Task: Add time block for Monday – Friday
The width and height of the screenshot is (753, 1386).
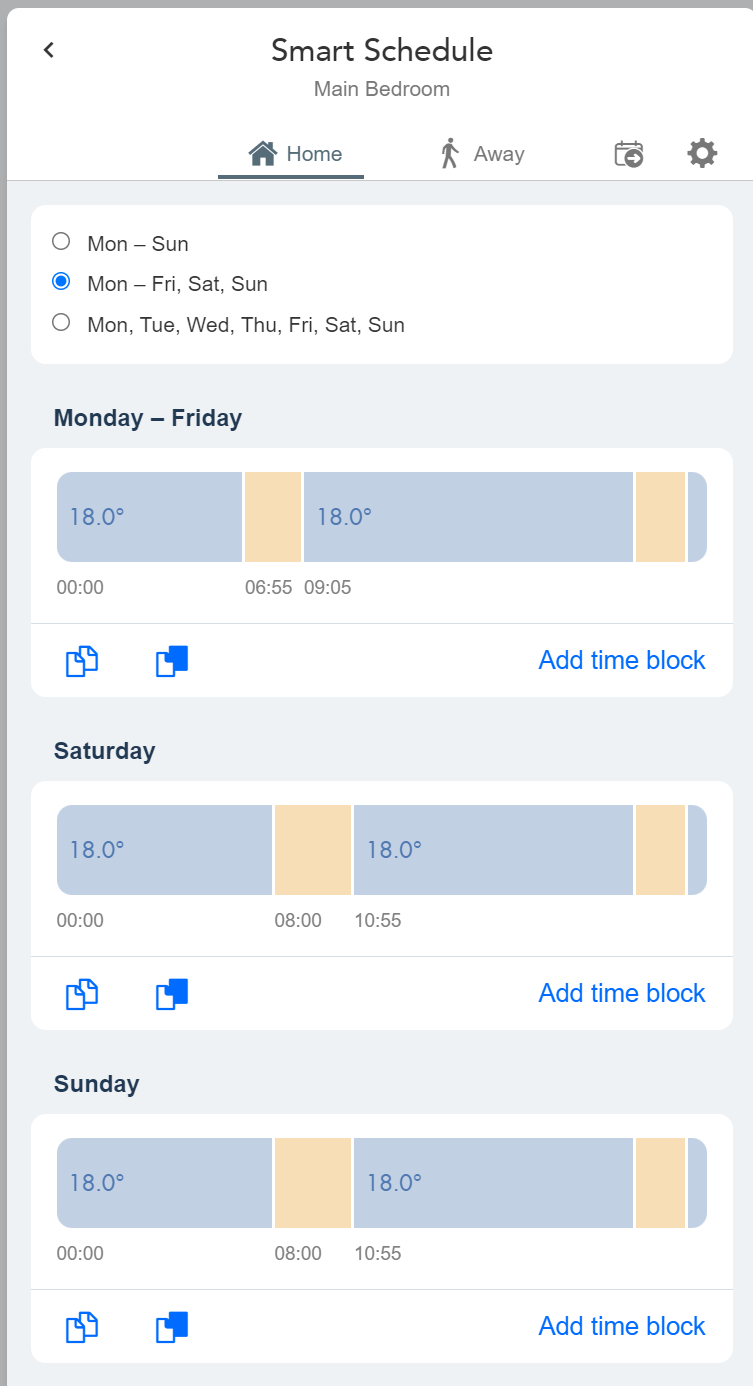Action: 622,661
